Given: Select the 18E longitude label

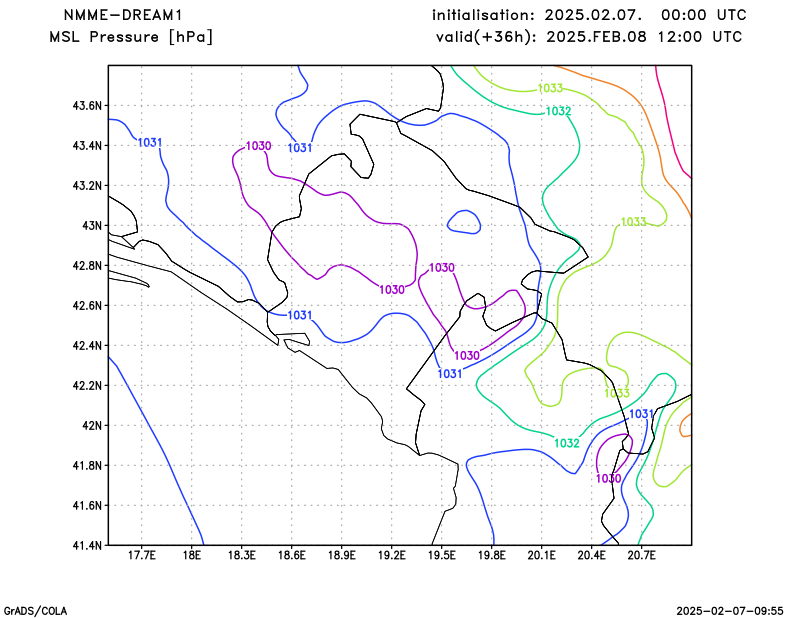Looking at the screenshot, I should coord(191,556).
